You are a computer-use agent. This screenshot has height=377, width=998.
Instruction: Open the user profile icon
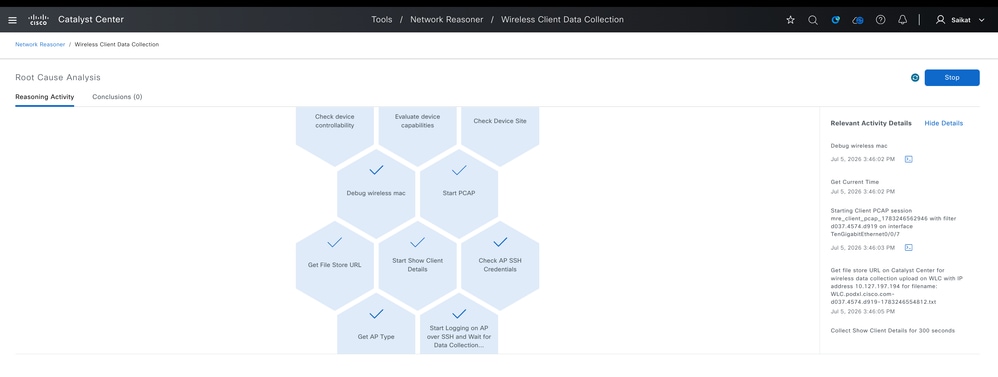[940, 20]
